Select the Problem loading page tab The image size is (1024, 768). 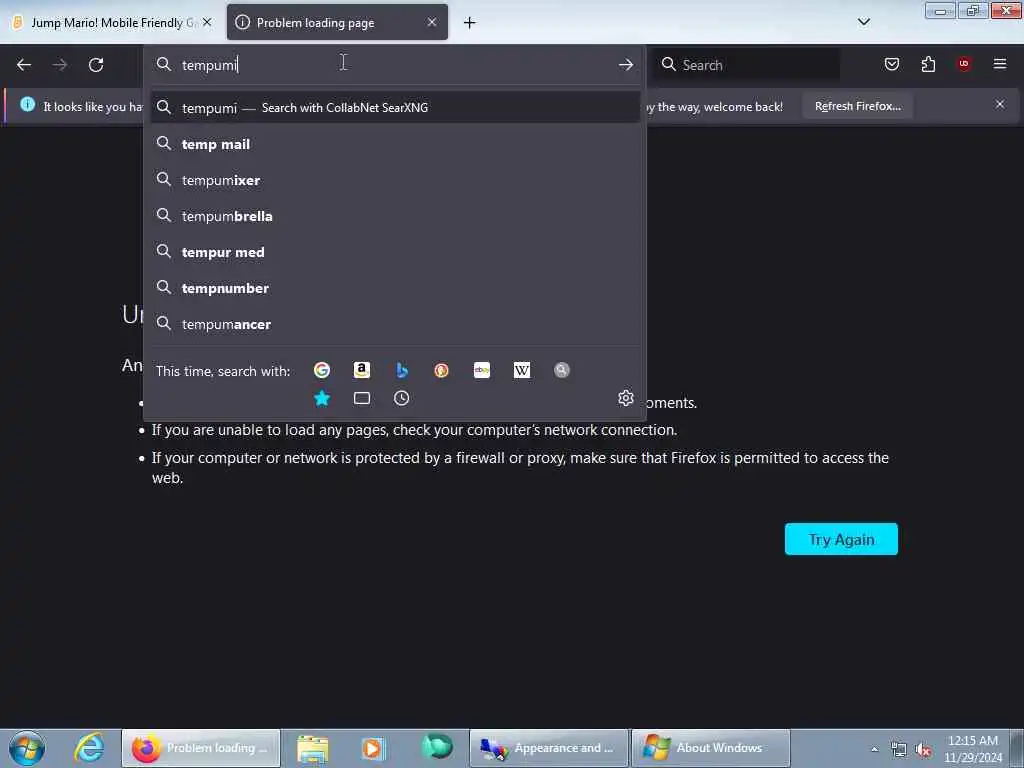[337, 23]
